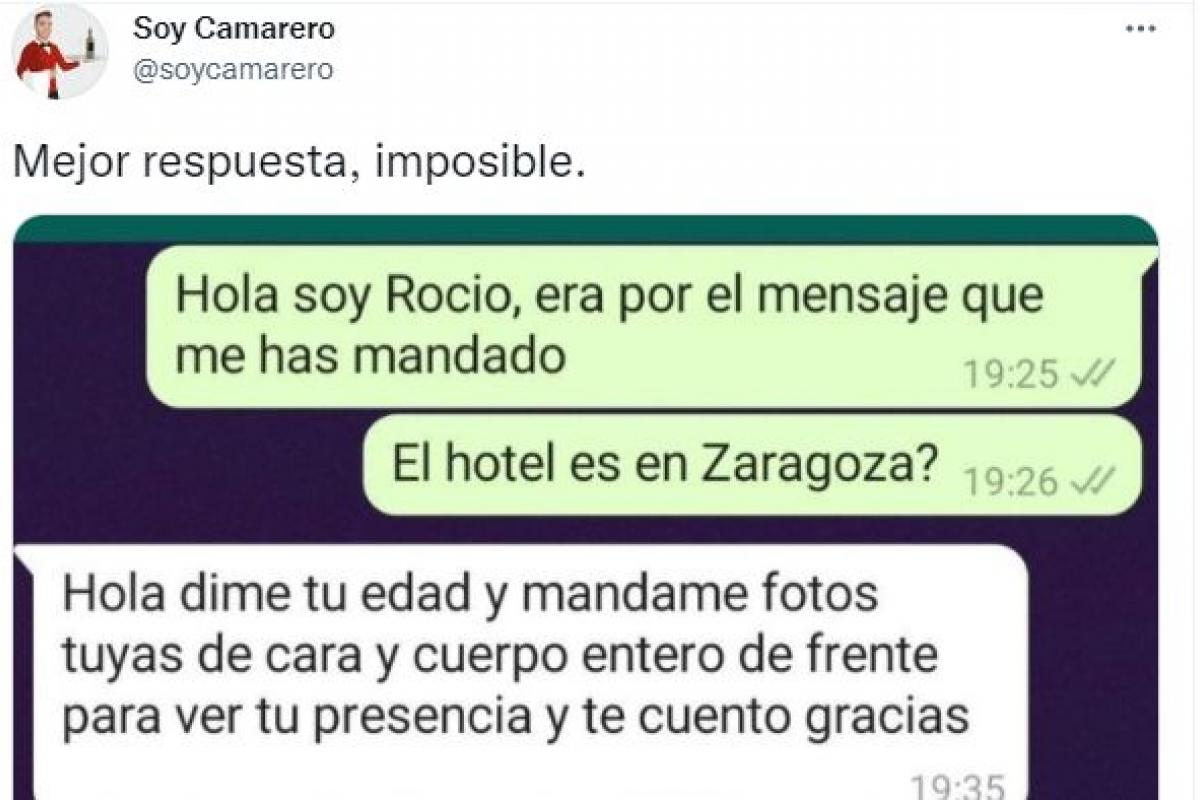The height and width of the screenshot is (800, 1200).
Task: Click the 19:26 message timestamp
Action: (1010, 484)
